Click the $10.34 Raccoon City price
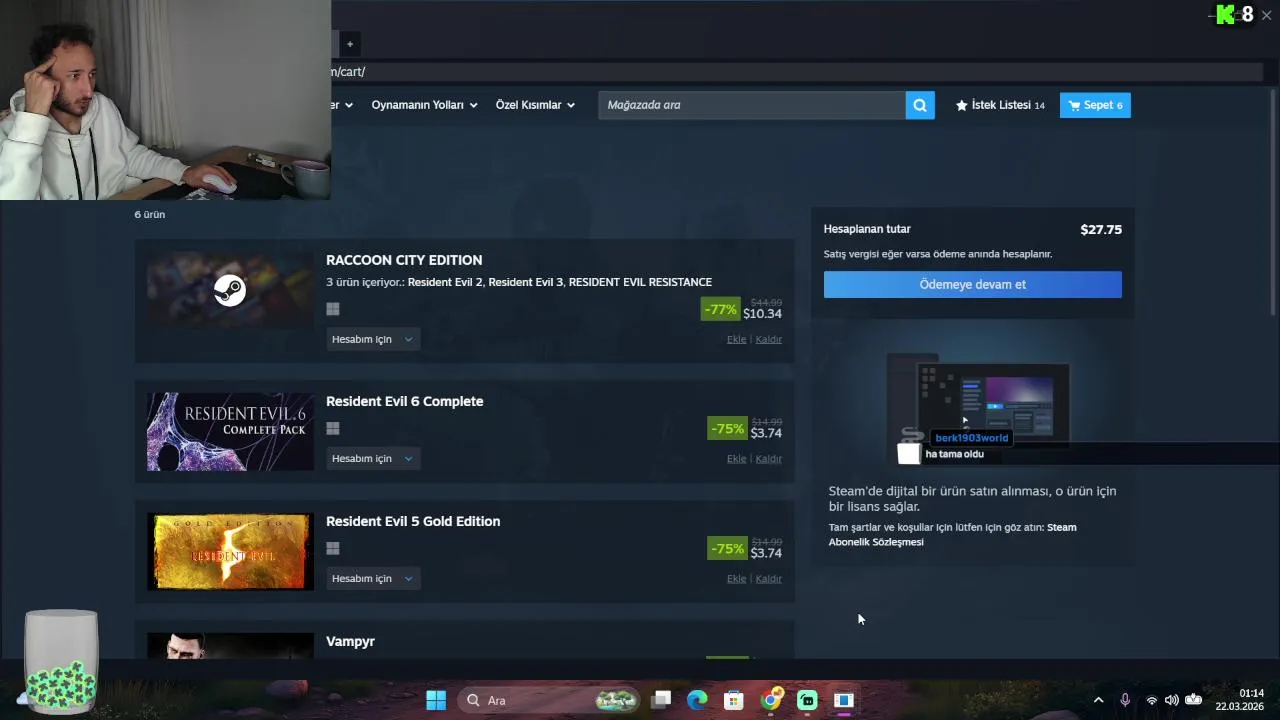This screenshot has height=720, width=1280. 762,314
